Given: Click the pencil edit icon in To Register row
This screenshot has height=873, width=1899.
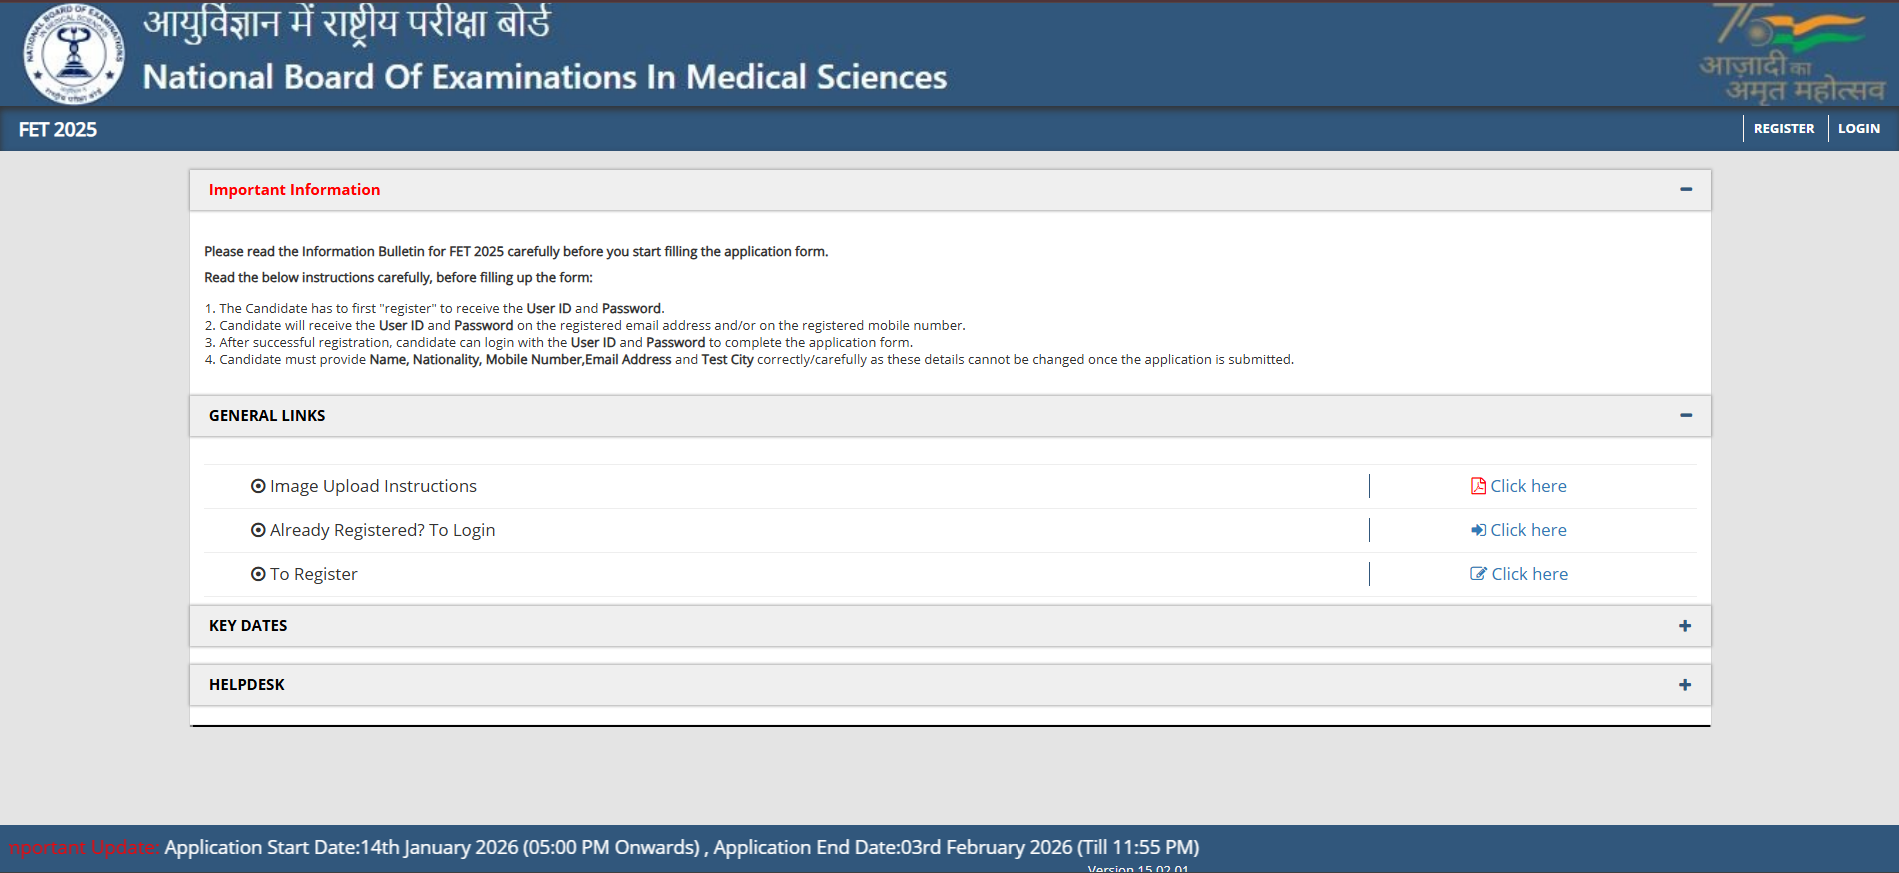Looking at the screenshot, I should 1478,574.
